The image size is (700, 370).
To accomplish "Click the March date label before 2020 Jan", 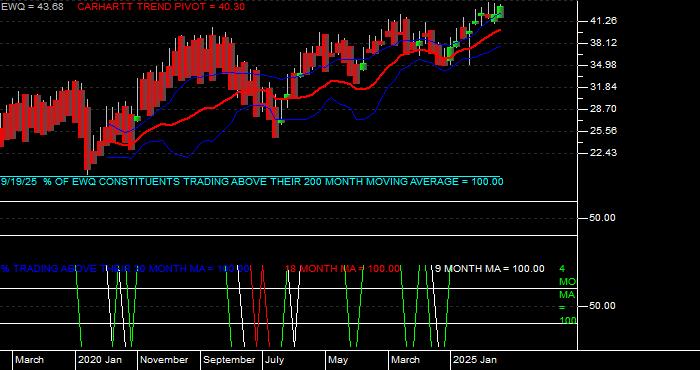I will 29,360.
